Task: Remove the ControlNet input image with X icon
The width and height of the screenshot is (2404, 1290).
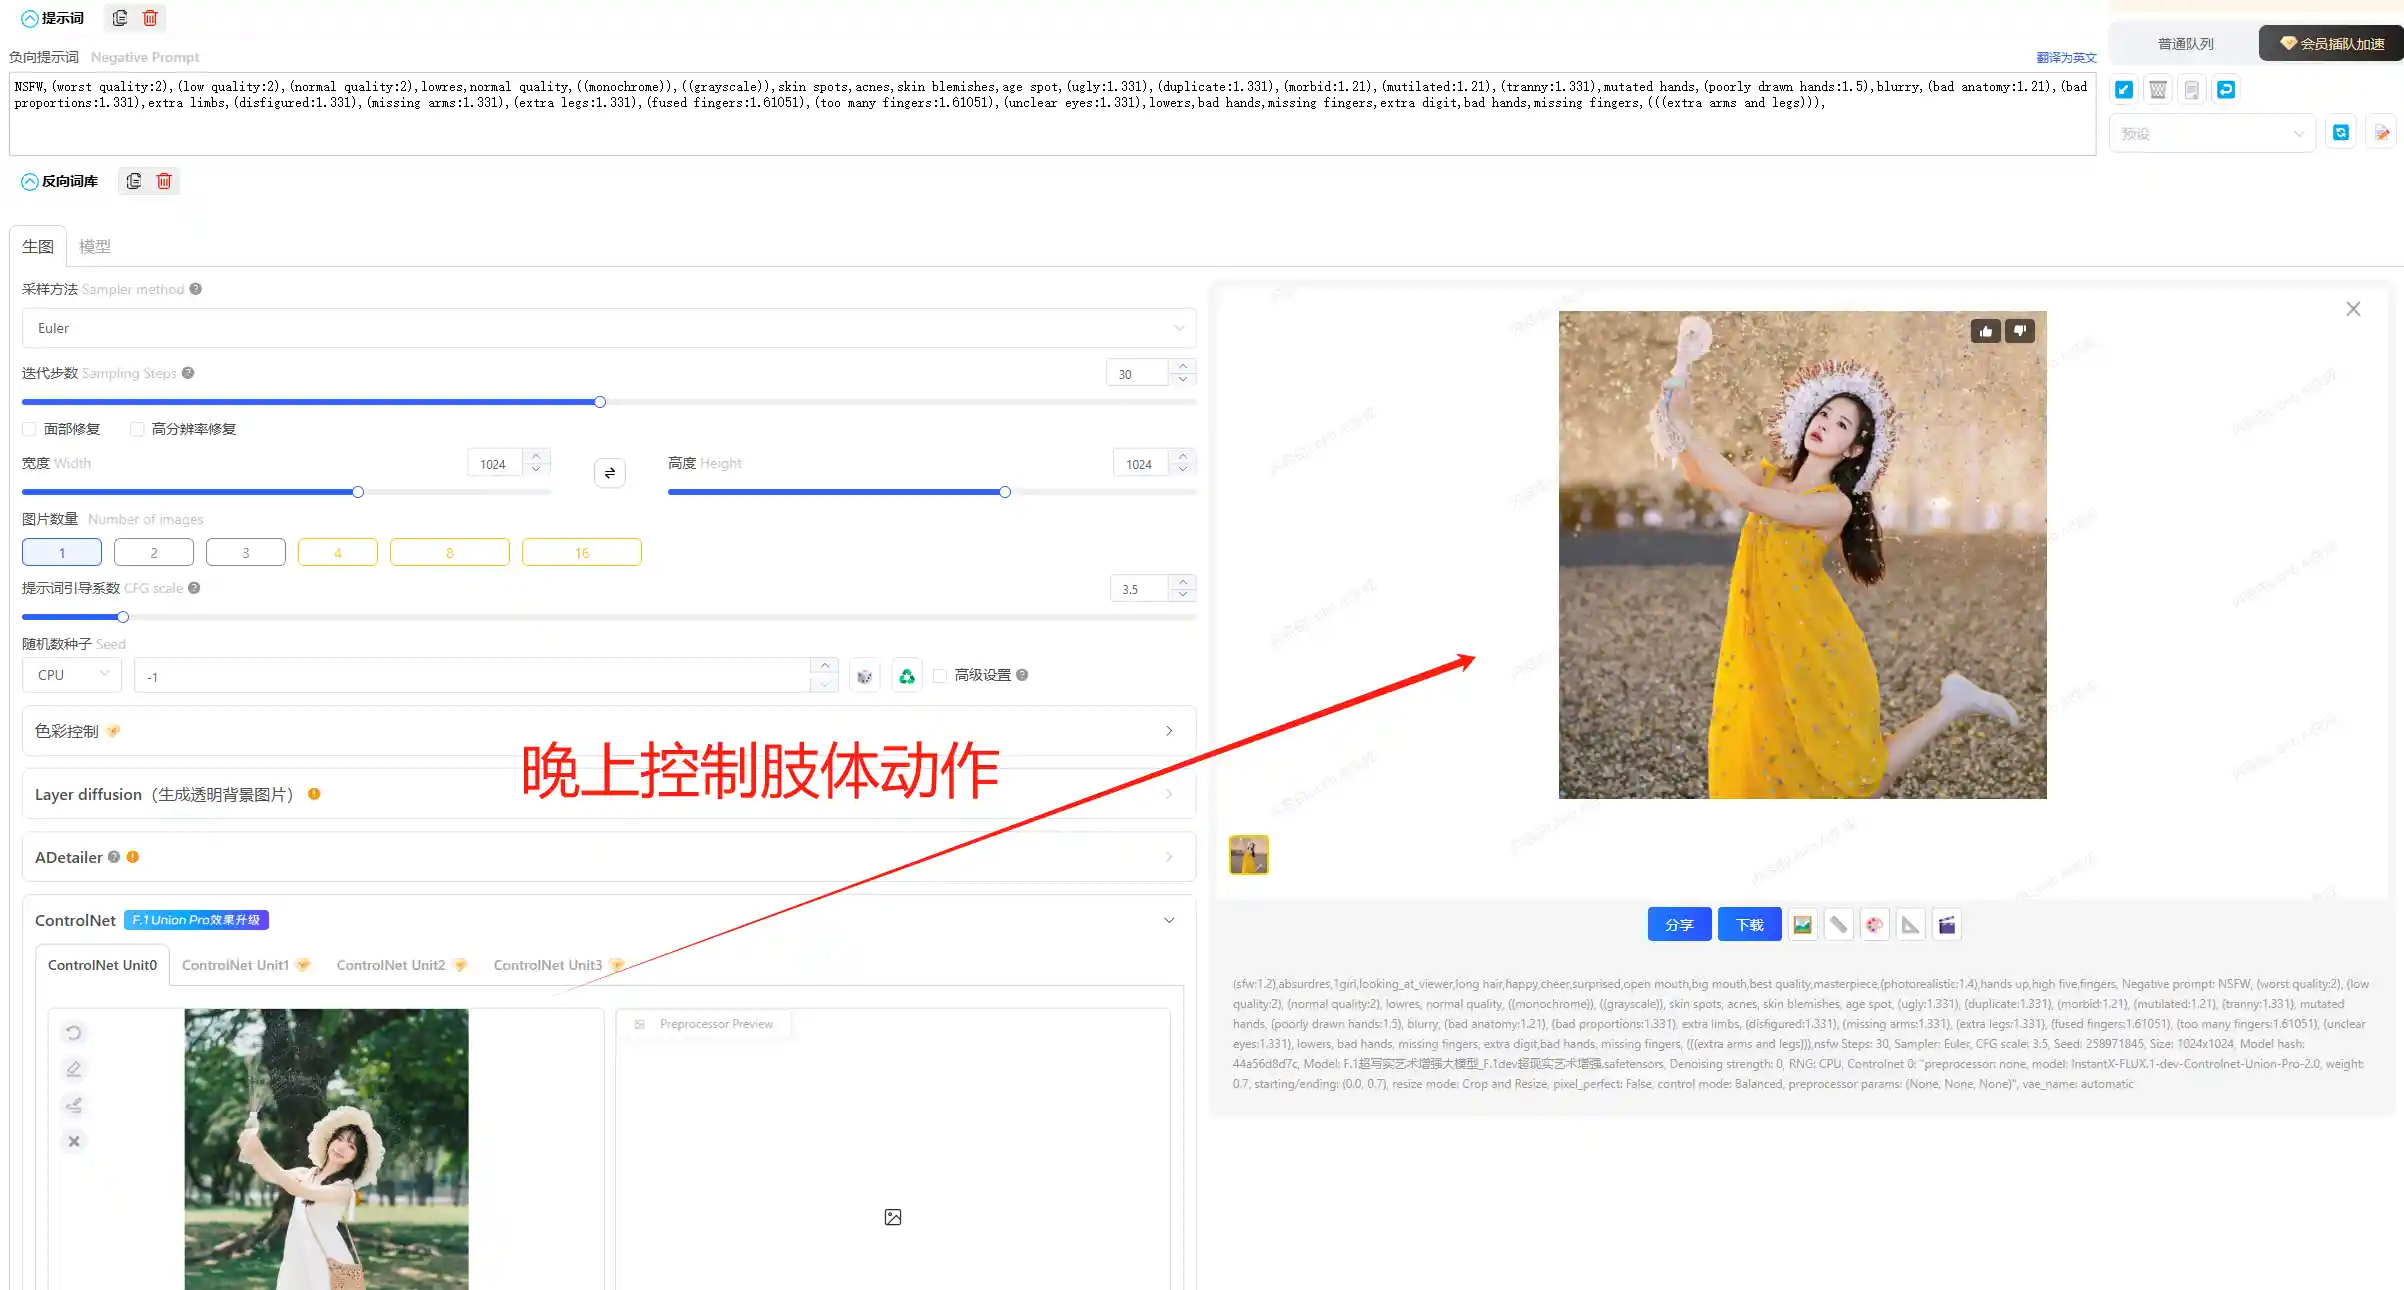Action: pyautogui.click(x=74, y=1141)
